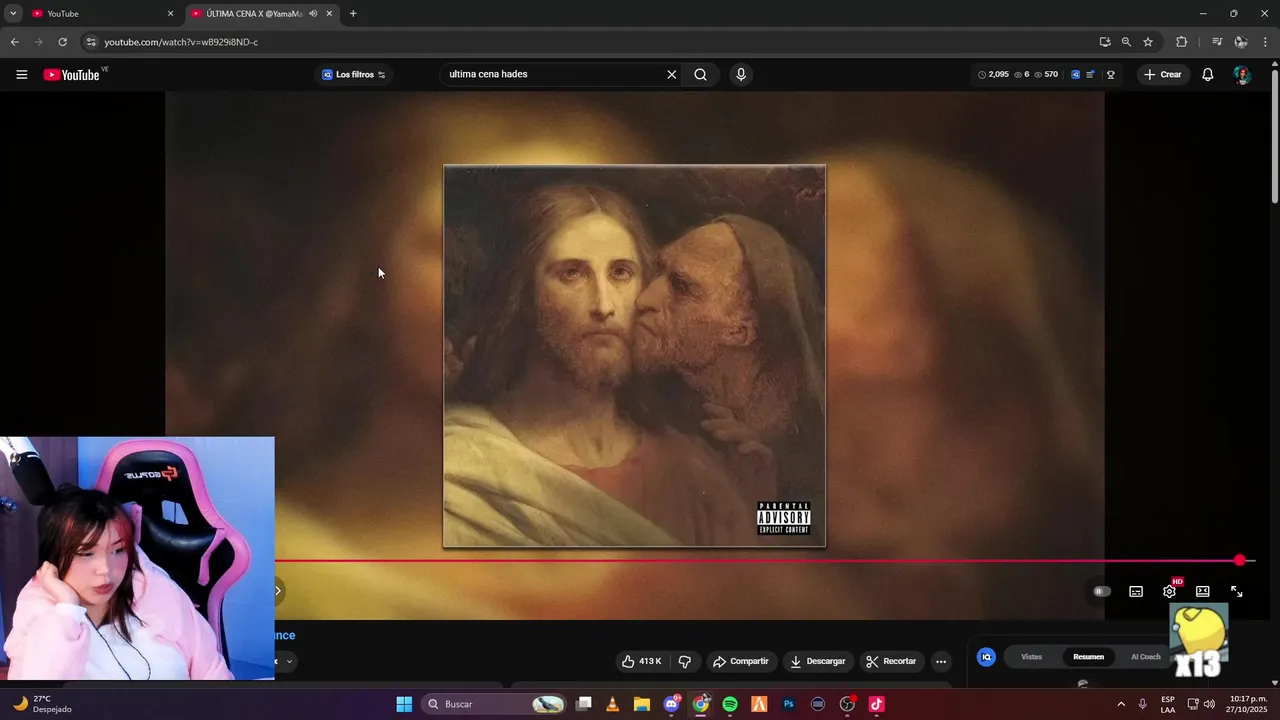1280x720 pixels.
Task: Like the video with 413 K
Action: (x=641, y=661)
